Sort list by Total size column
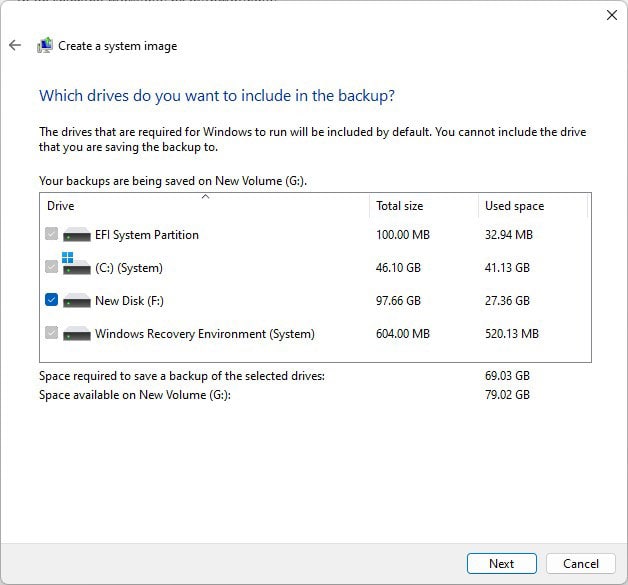This screenshot has width=628, height=585. (x=424, y=206)
